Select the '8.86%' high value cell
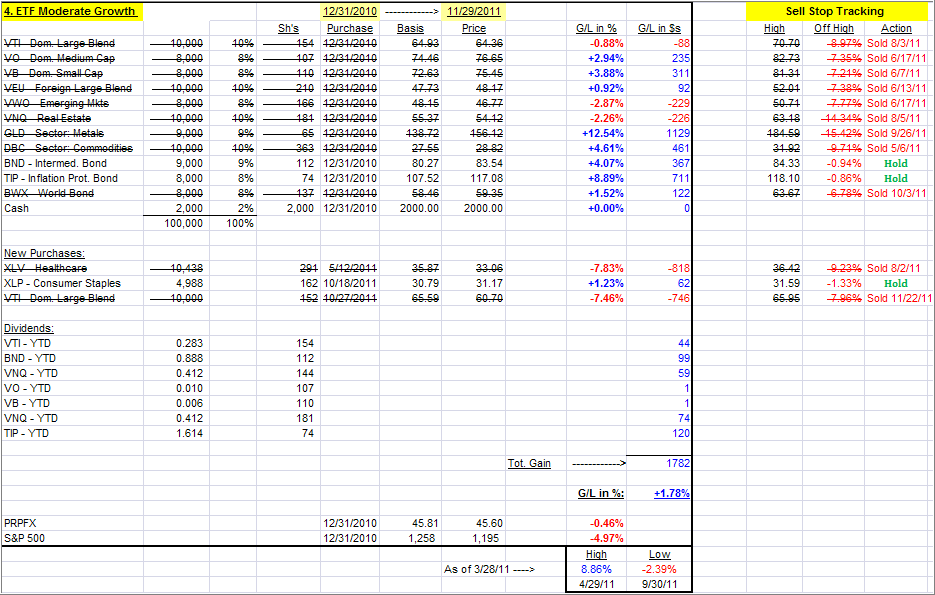 pos(596,569)
